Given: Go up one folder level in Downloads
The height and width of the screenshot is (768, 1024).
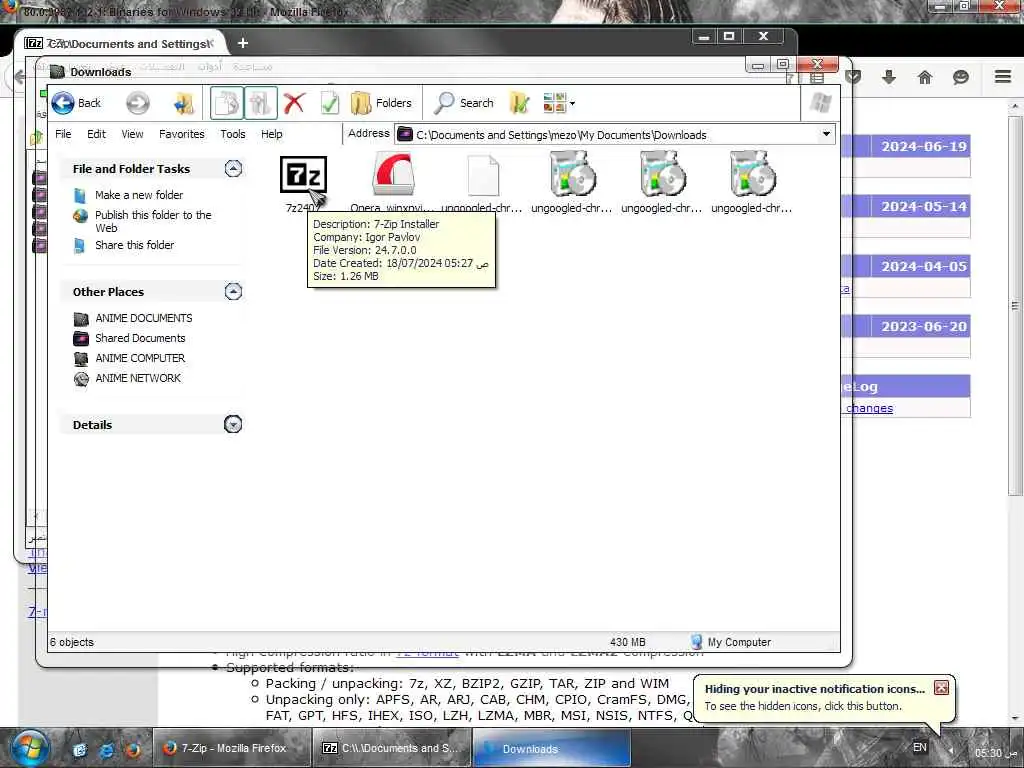Looking at the screenshot, I should [184, 103].
